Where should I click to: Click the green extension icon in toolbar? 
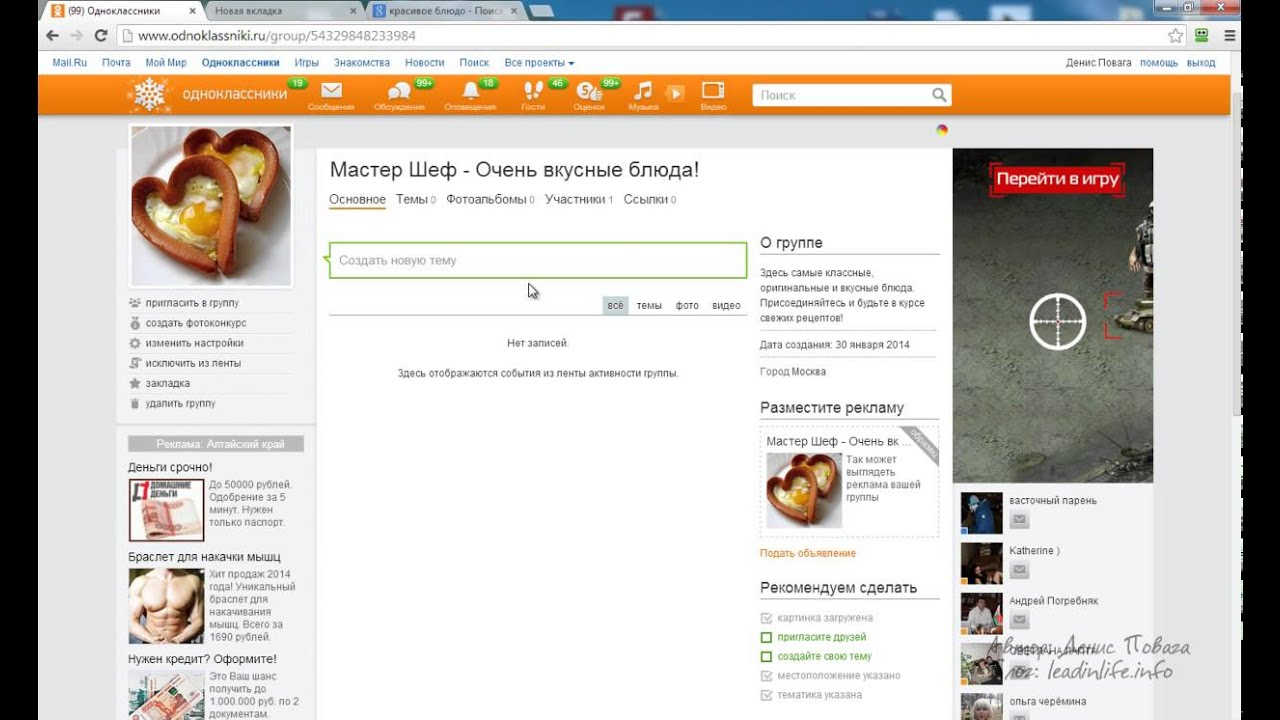click(1203, 35)
